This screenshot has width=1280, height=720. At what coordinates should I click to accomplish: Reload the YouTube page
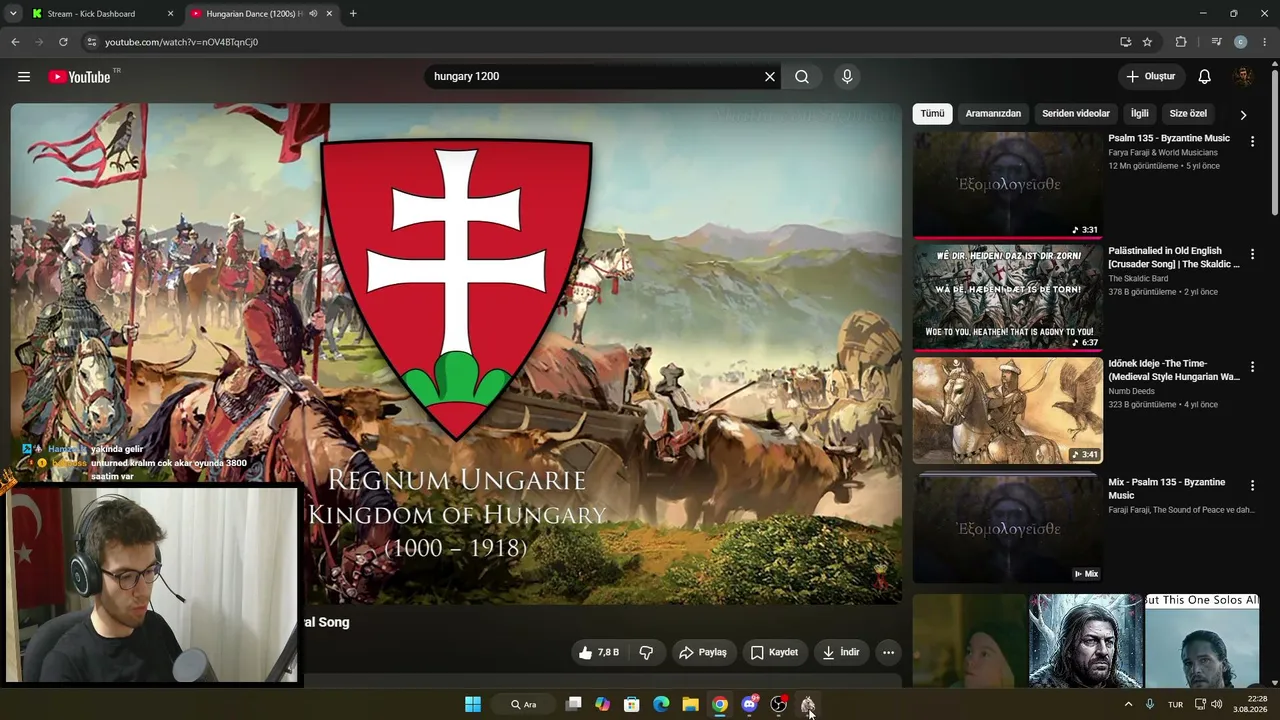pyautogui.click(x=63, y=42)
